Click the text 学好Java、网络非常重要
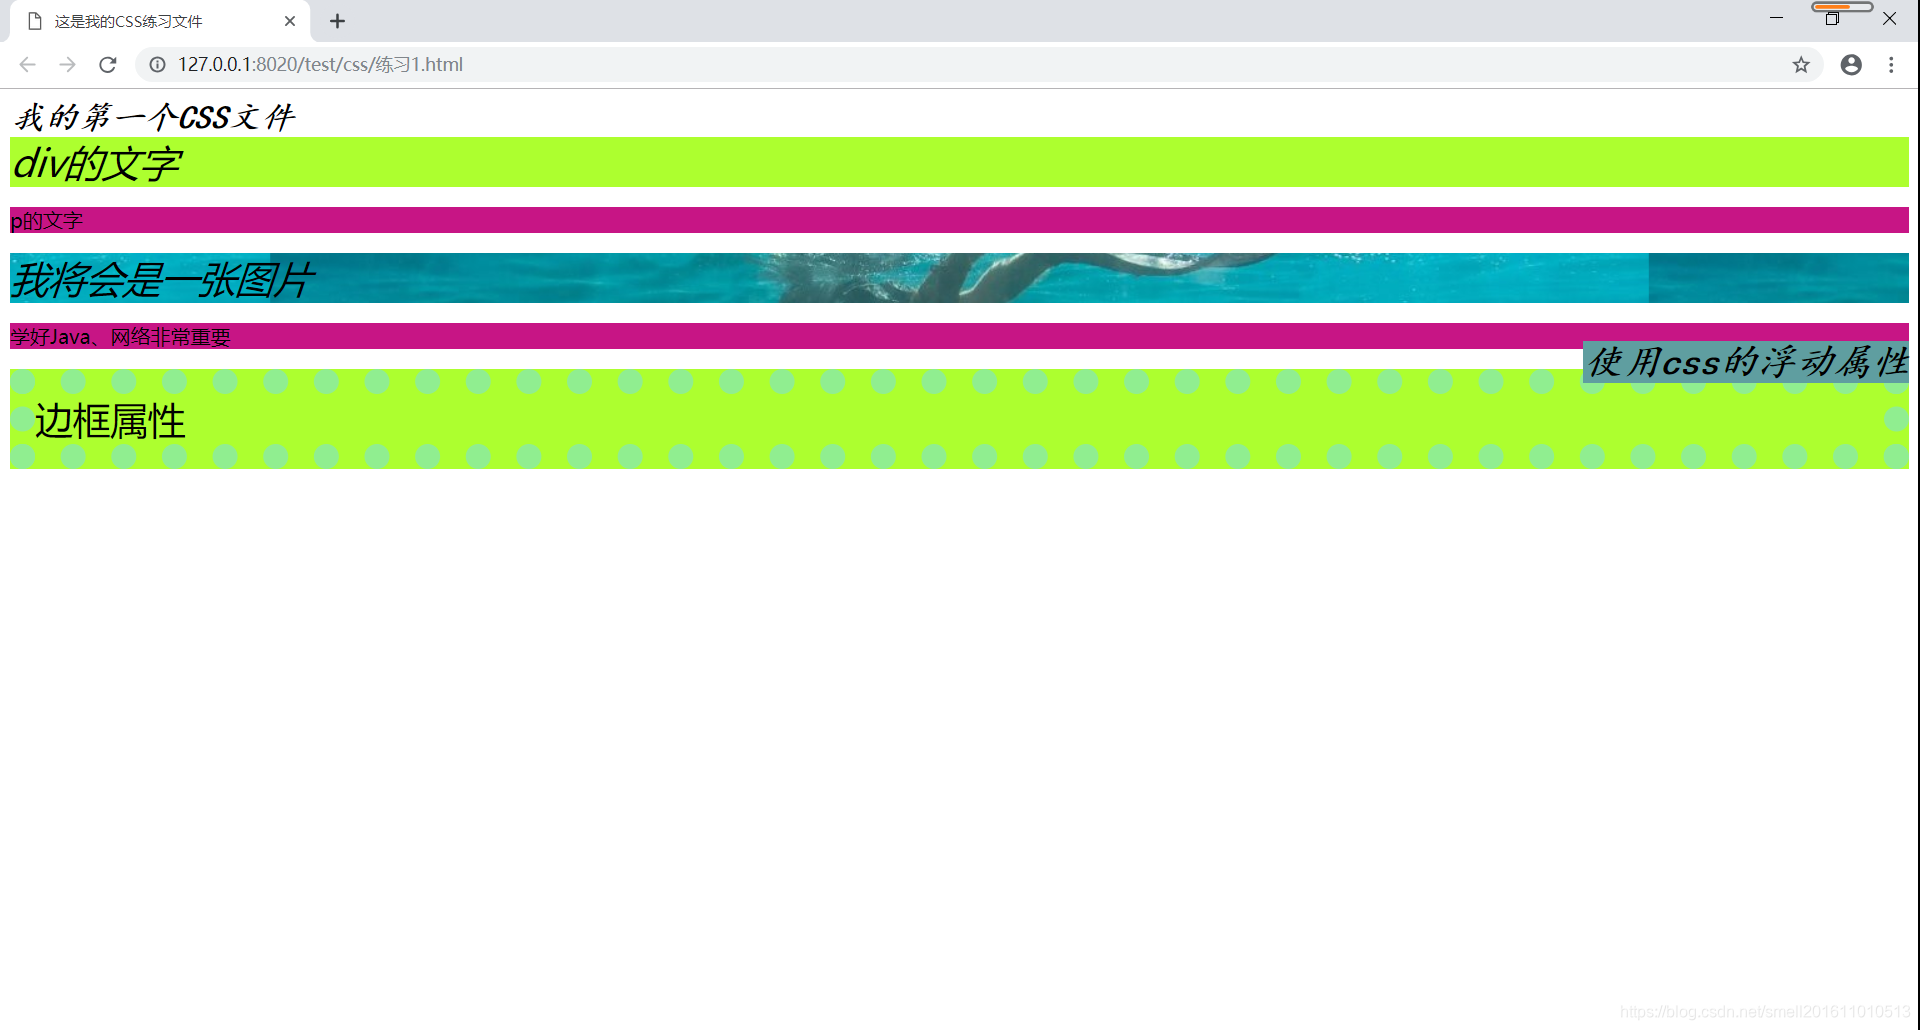1920x1030 pixels. [120, 337]
